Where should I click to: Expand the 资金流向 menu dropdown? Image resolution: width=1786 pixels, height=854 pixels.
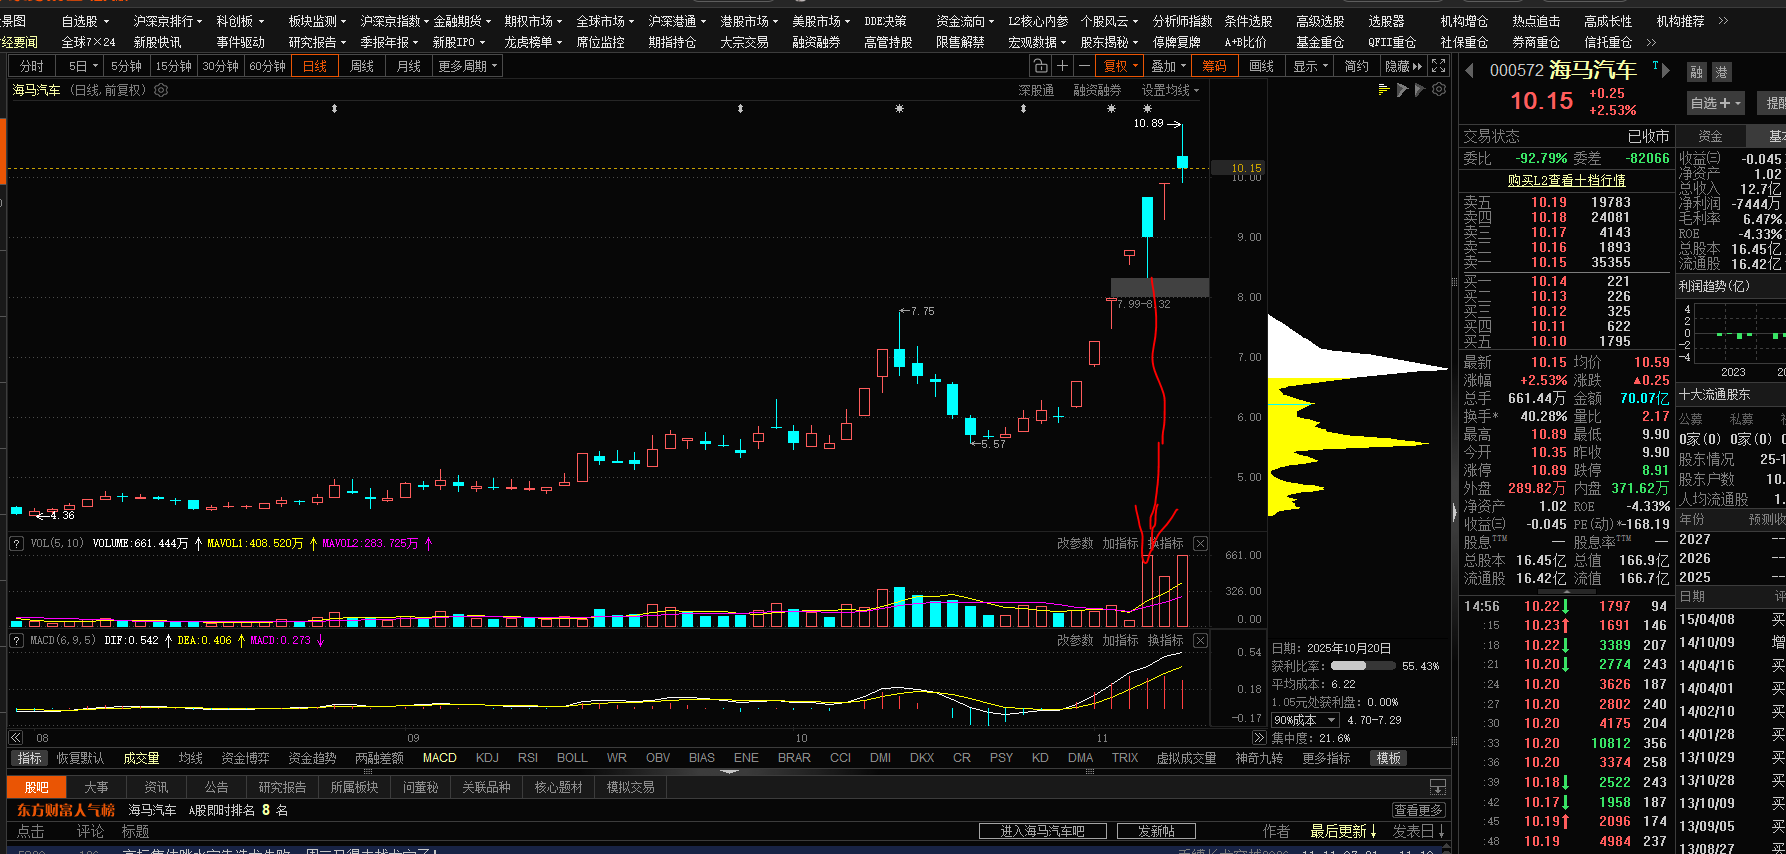(966, 21)
